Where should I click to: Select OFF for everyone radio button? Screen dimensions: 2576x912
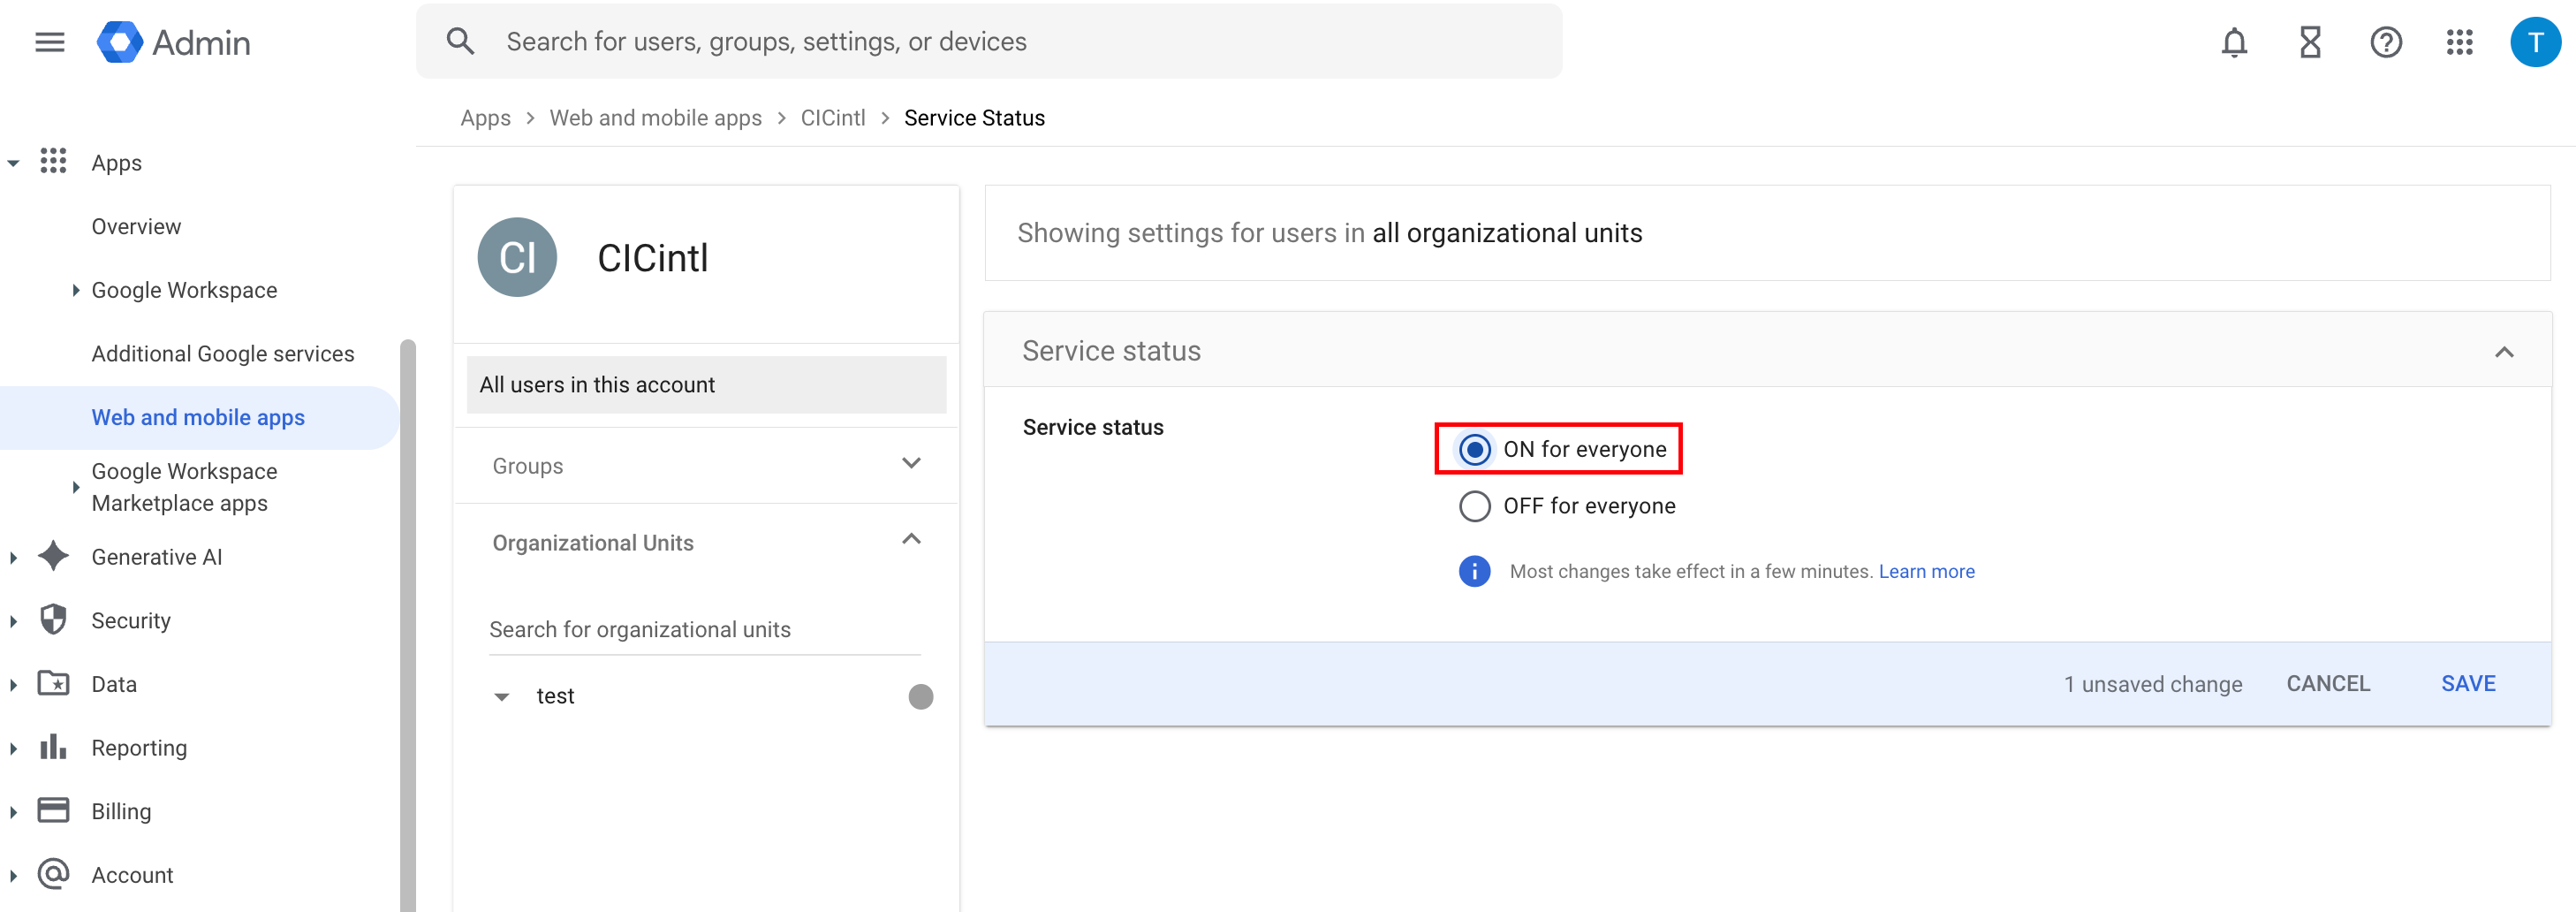click(x=1474, y=506)
